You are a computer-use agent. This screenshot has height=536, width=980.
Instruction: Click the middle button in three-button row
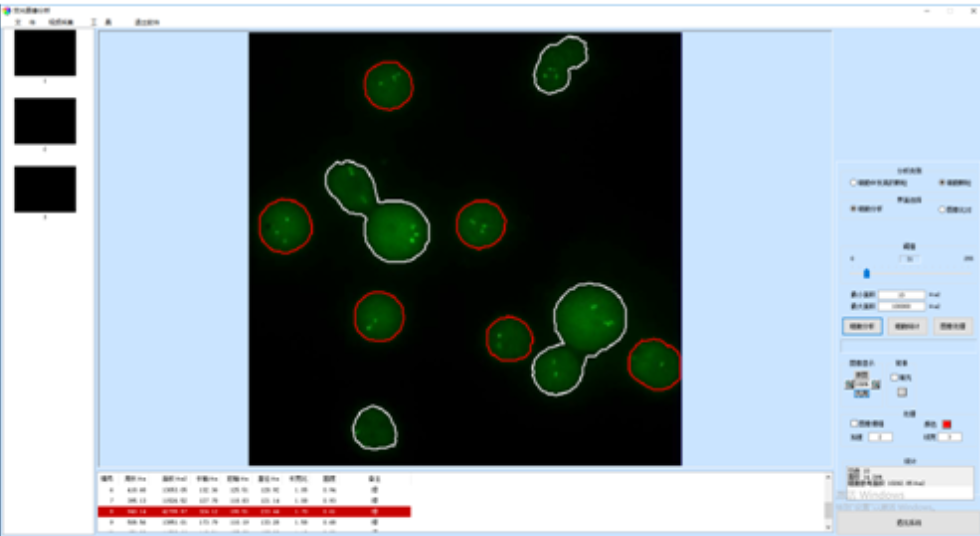pyautogui.click(x=906, y=326)
